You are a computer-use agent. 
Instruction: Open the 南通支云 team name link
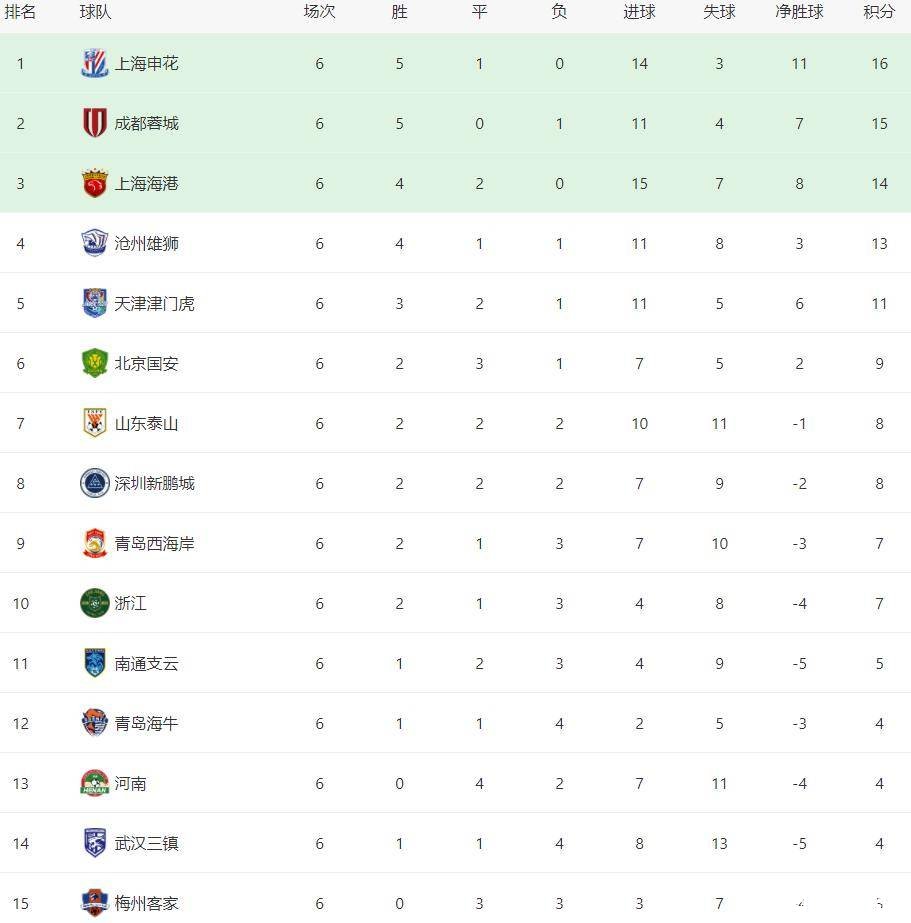146,664
